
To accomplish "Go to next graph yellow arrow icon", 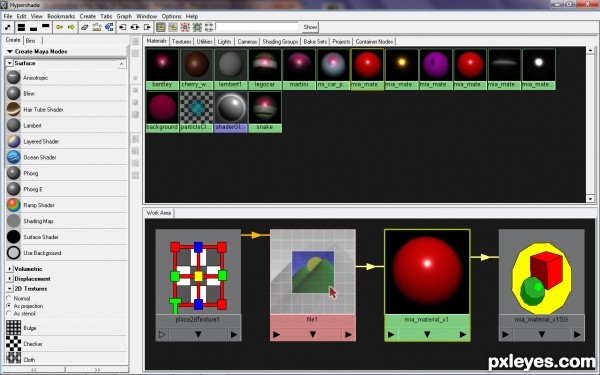I will [x=71, y=27].
